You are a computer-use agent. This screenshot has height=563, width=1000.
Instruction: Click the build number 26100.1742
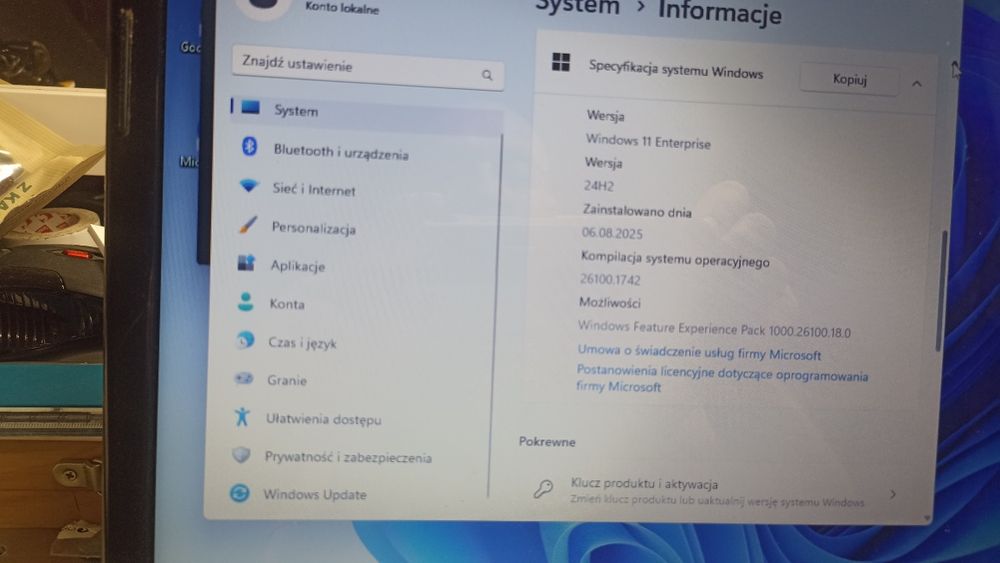tap(610, 279)
